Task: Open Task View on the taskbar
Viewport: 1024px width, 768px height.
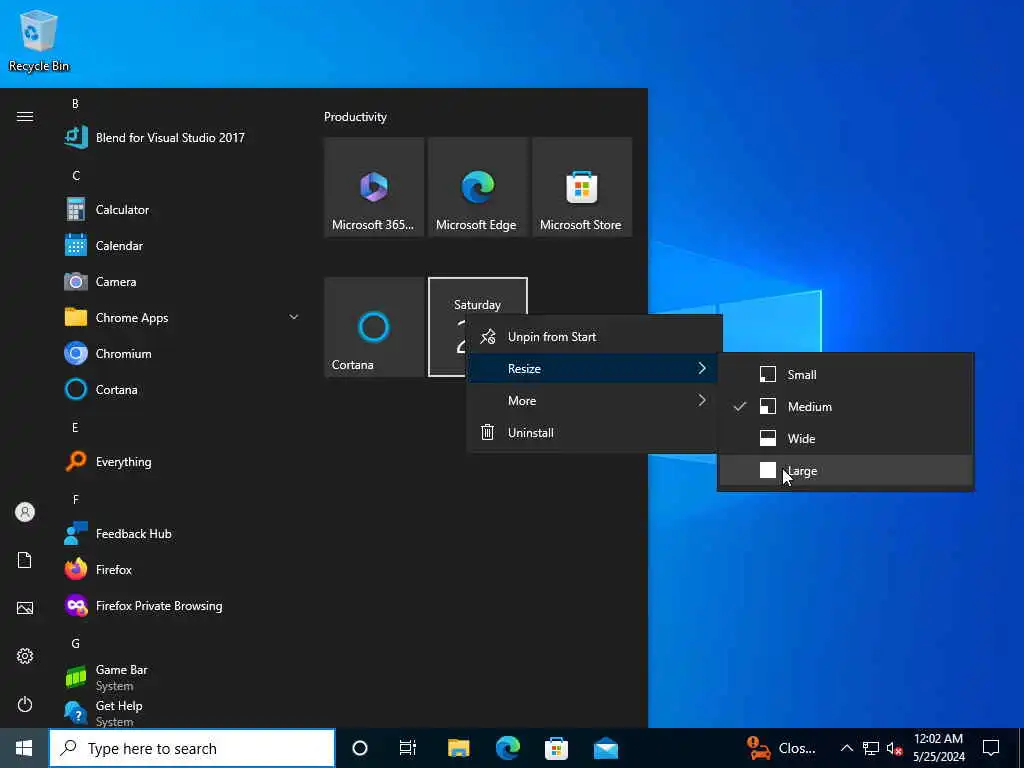Action: tap(408, 748)
